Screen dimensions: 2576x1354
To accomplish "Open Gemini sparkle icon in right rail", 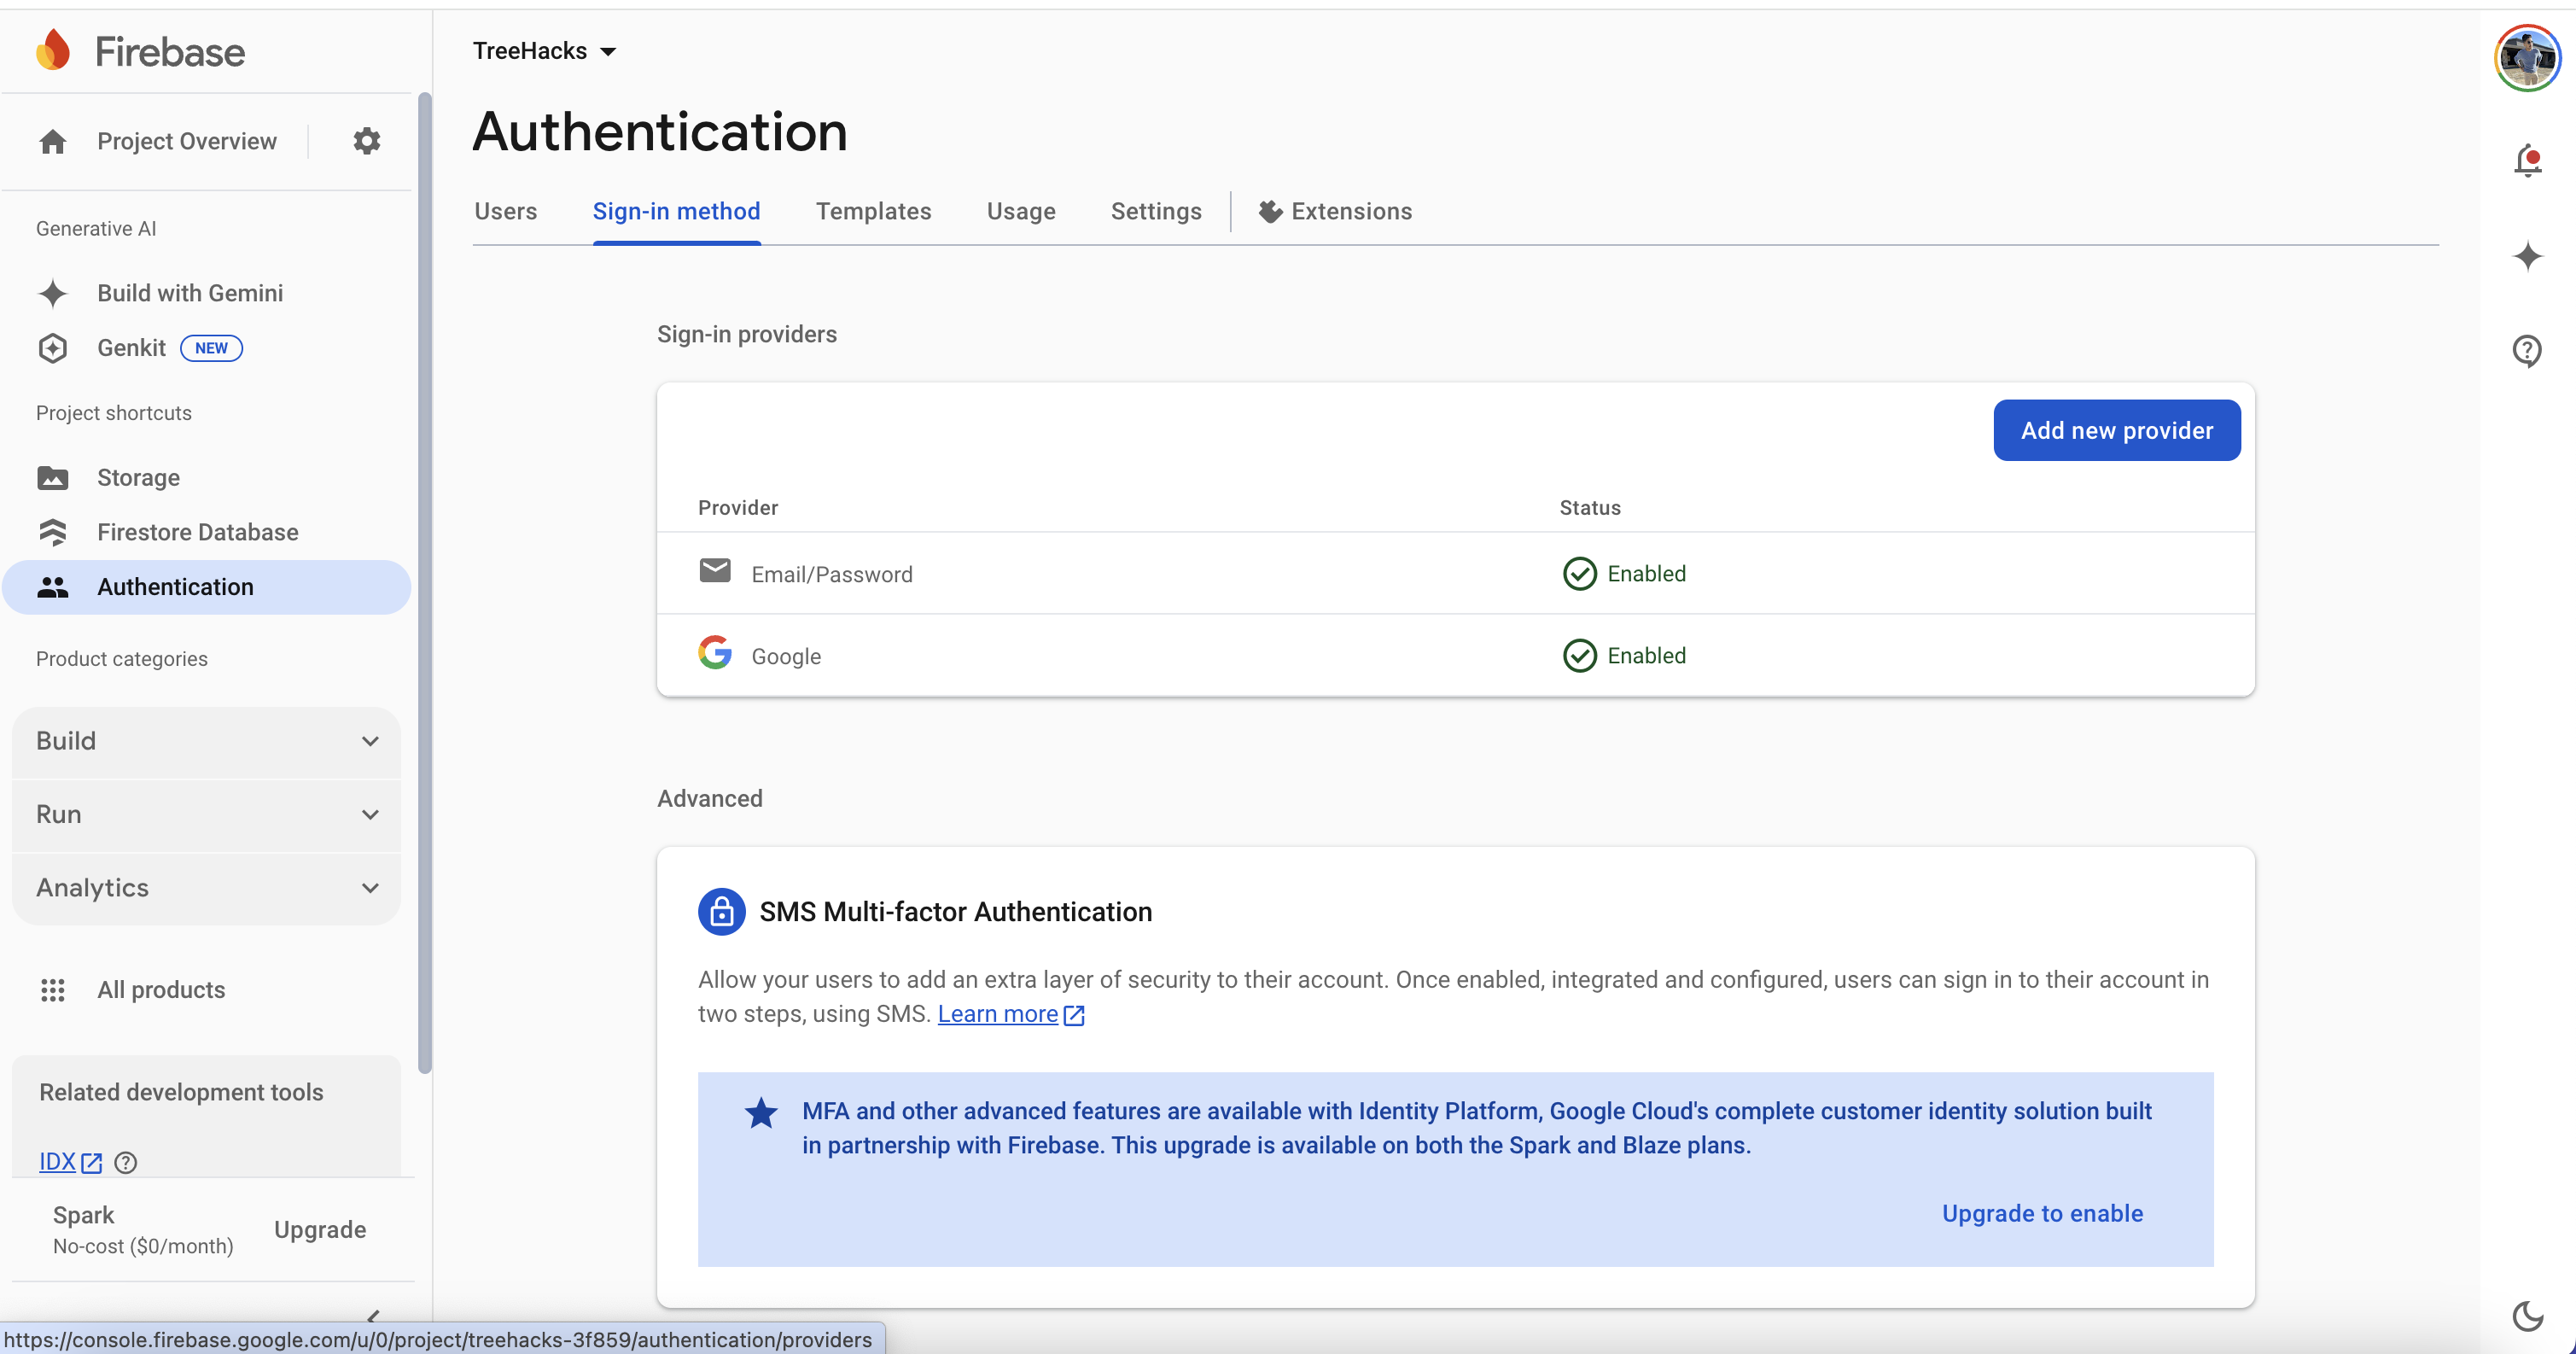I will [x=2527, y=257].
